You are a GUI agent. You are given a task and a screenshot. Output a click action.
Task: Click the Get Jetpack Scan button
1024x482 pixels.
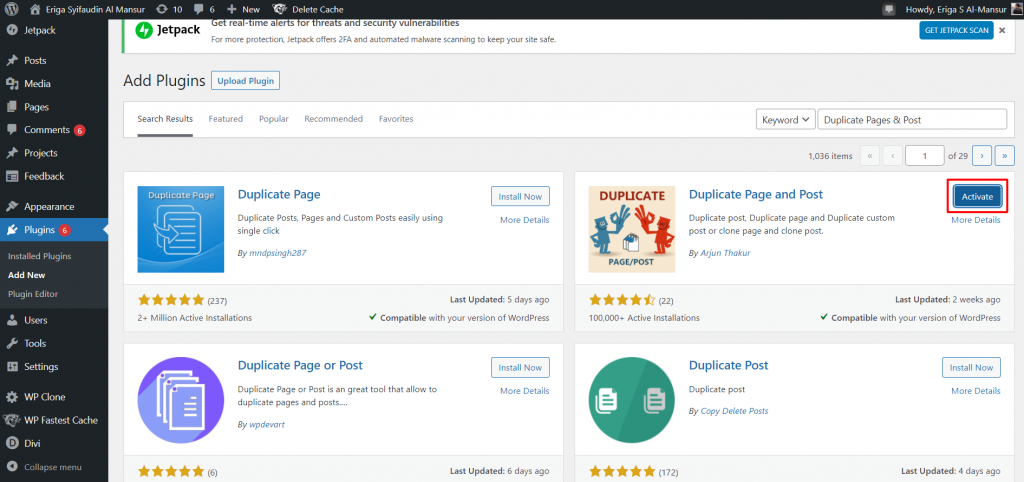pos(956,30)
